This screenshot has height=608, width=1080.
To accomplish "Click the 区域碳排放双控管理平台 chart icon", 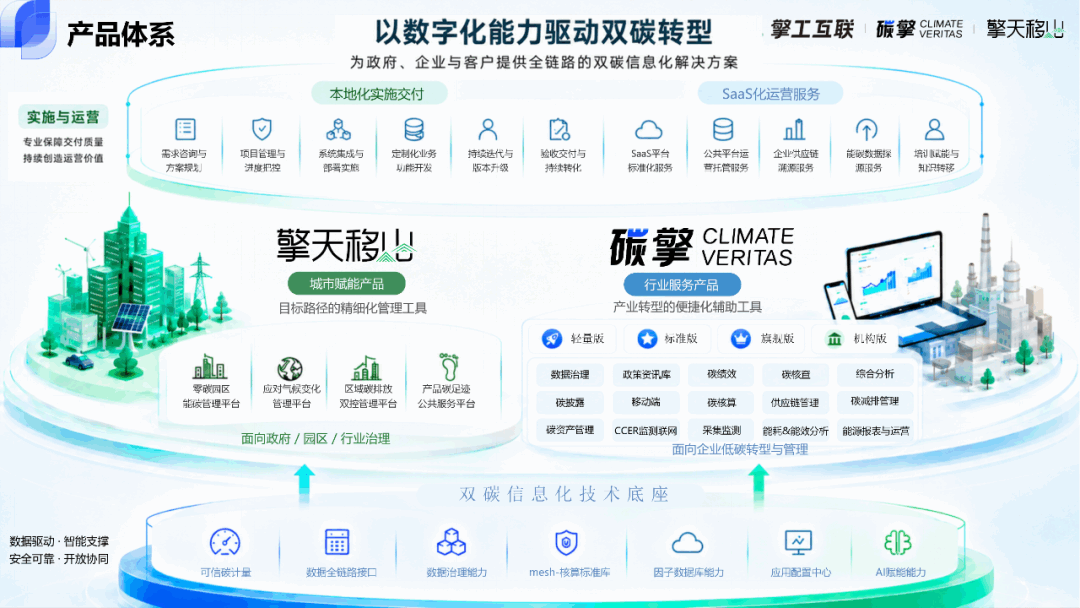I will tap(366, 368).
